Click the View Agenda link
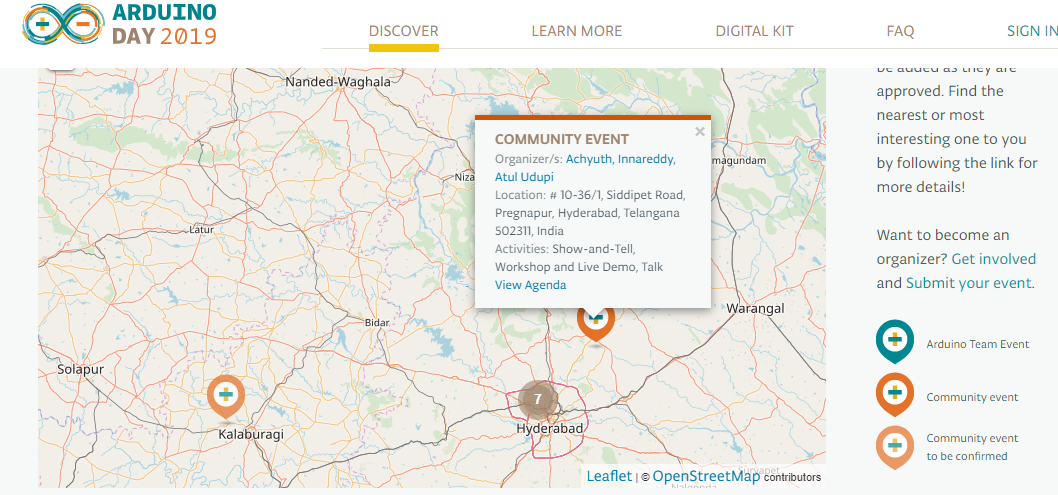Image resolution: width=1058 pixels, height=495 pixels. point(530,285)
